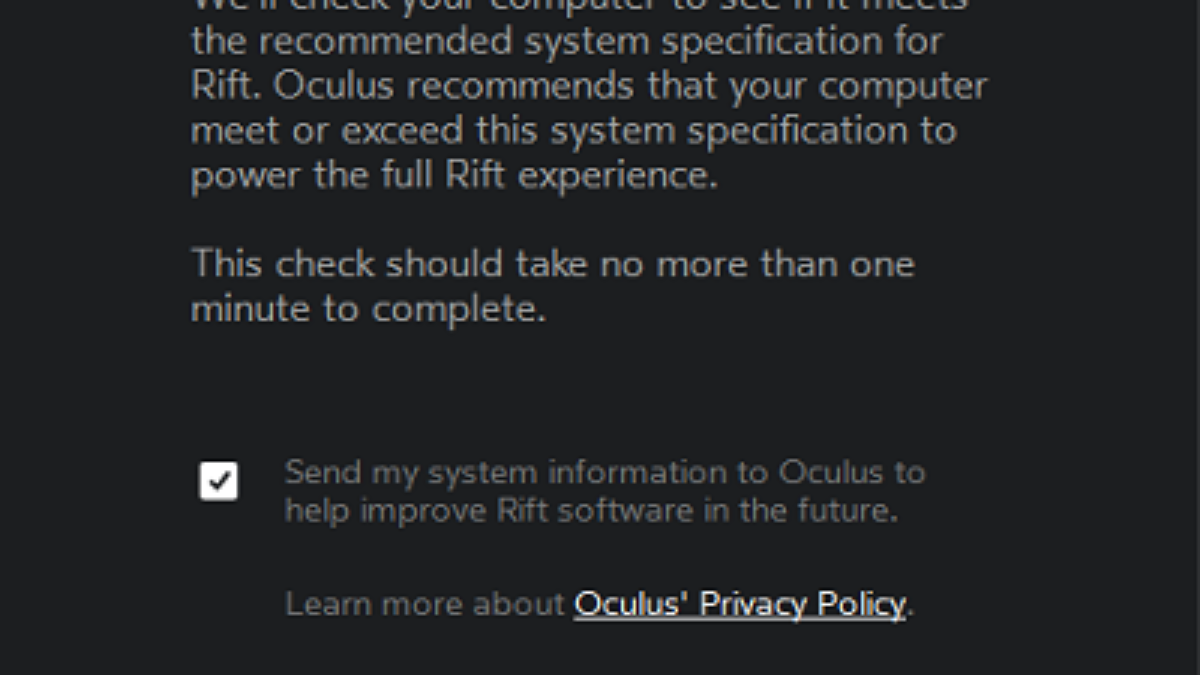This screenshot has height=675, width=1200.
Task: Click 'the recommended system specification for' line
Action: click(x=566, y=42)
